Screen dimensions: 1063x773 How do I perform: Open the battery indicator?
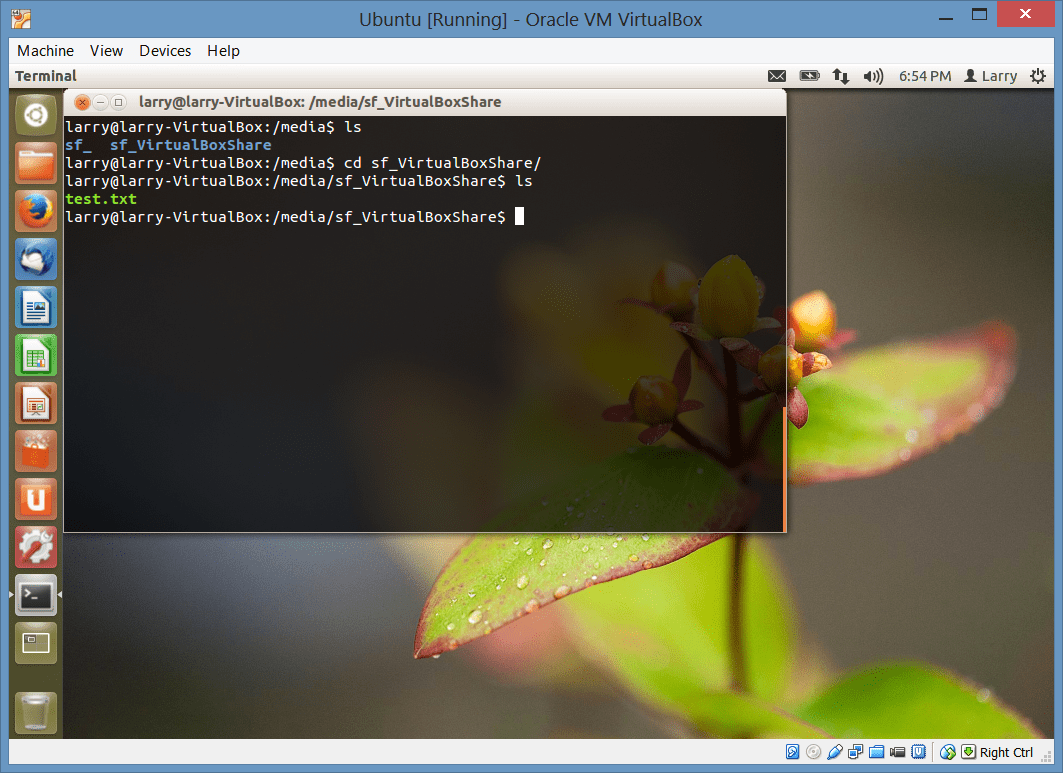tap(809, 76)
